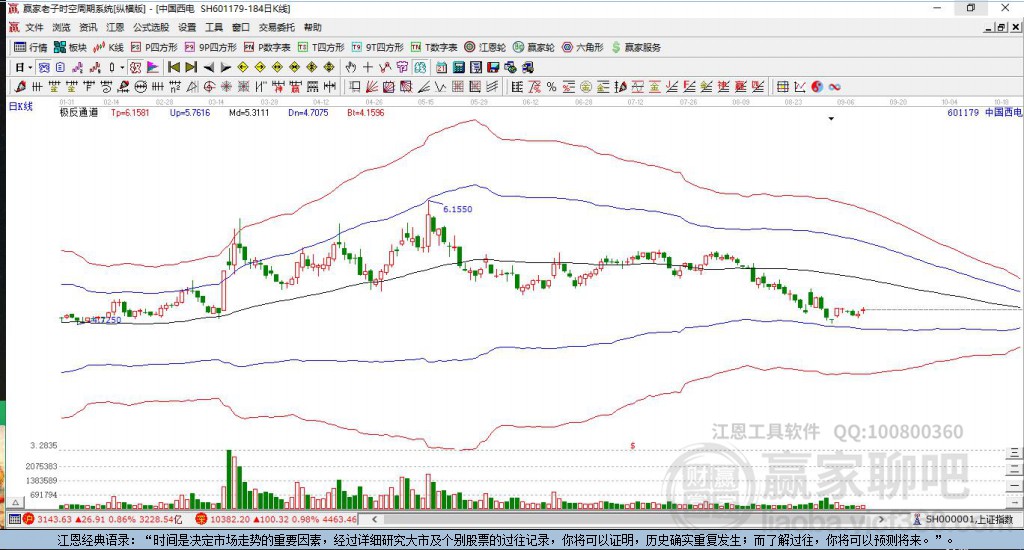Open the calendar date icon

click(441, 67)
